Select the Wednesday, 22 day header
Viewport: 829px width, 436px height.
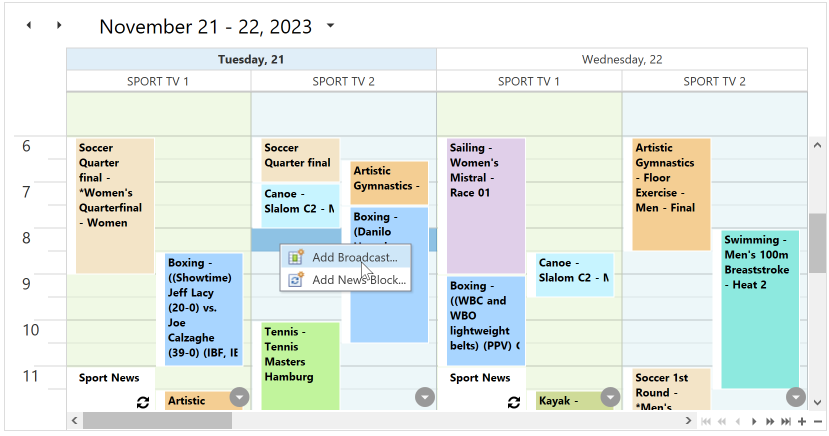pyautogui.click(x=622, y=59)
